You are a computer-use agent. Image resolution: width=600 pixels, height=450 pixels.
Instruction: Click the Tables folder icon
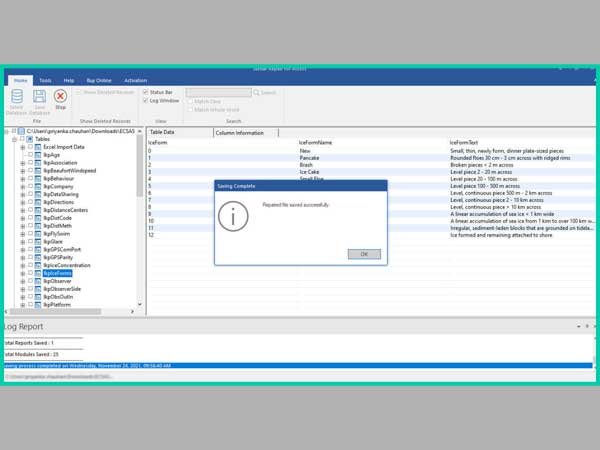click(29, 139)
